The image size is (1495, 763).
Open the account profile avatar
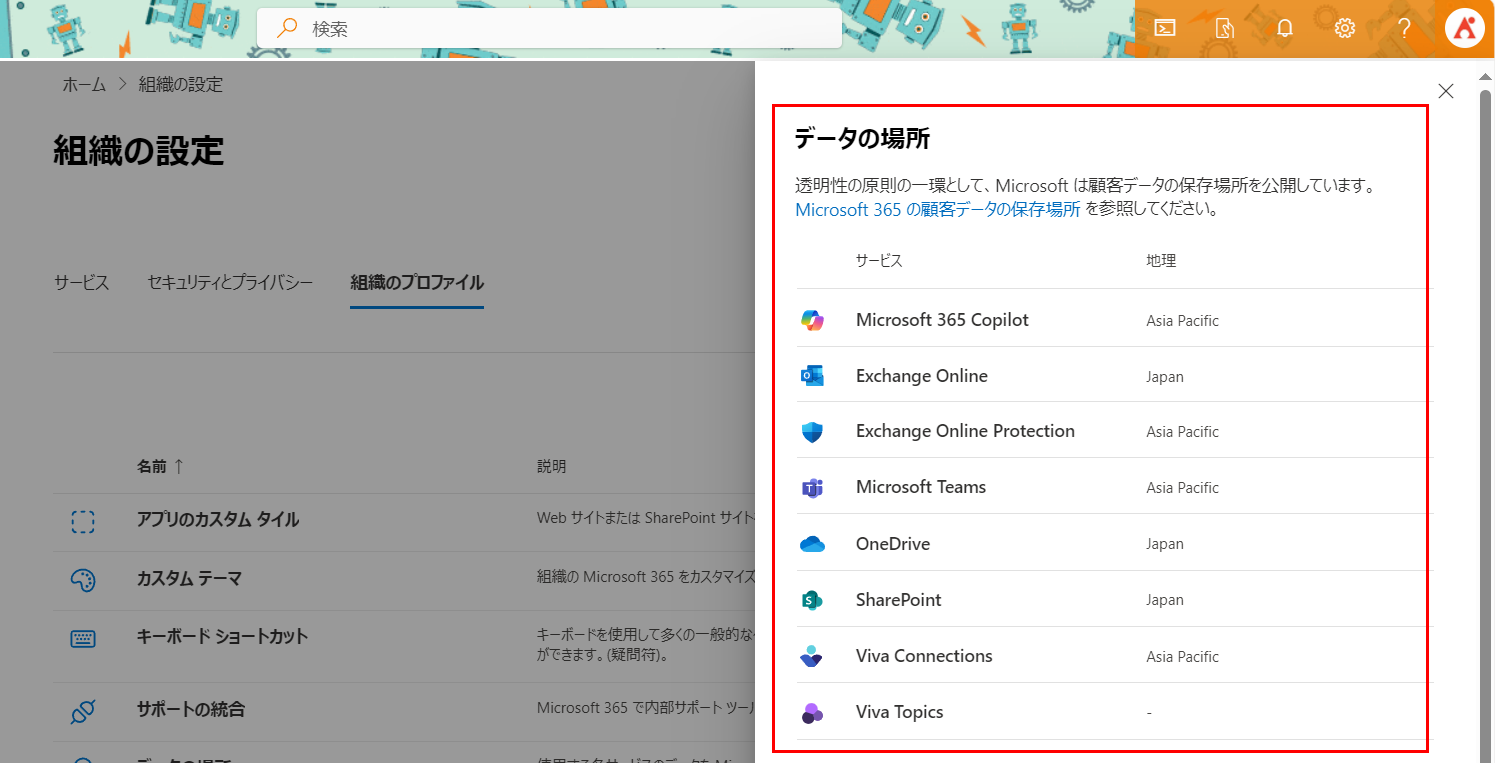(x=1464, y=29)
